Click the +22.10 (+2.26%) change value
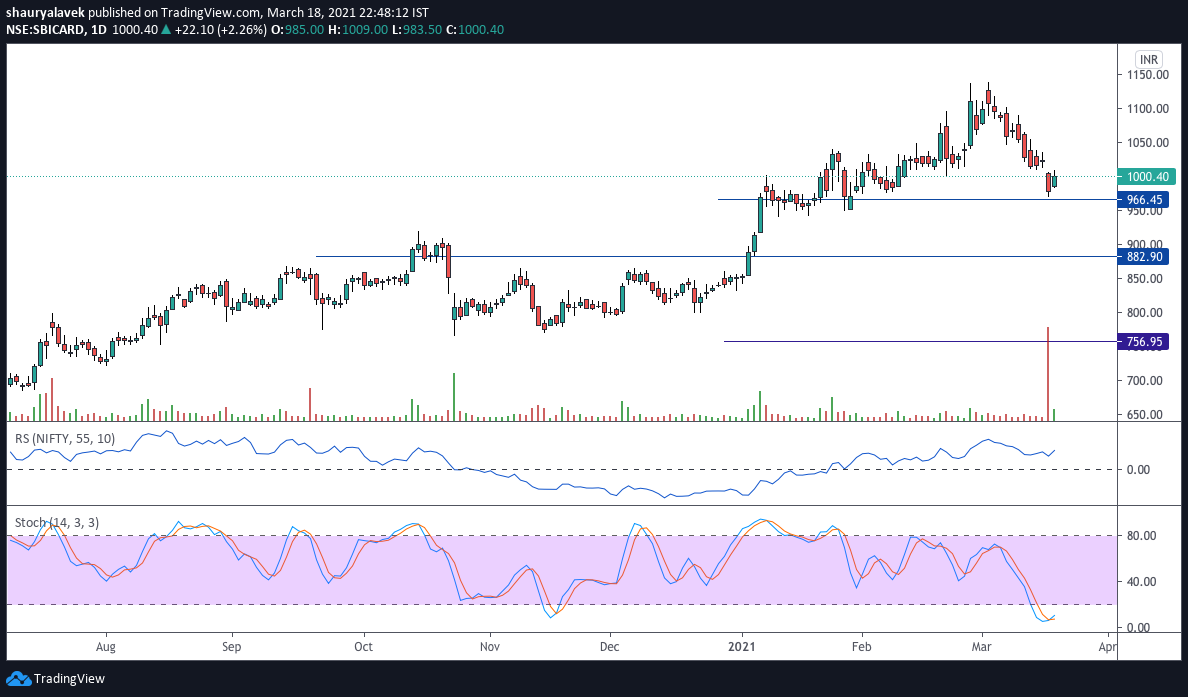Image resolution: width=1188 pixels, height=697 pixels. 220,30
